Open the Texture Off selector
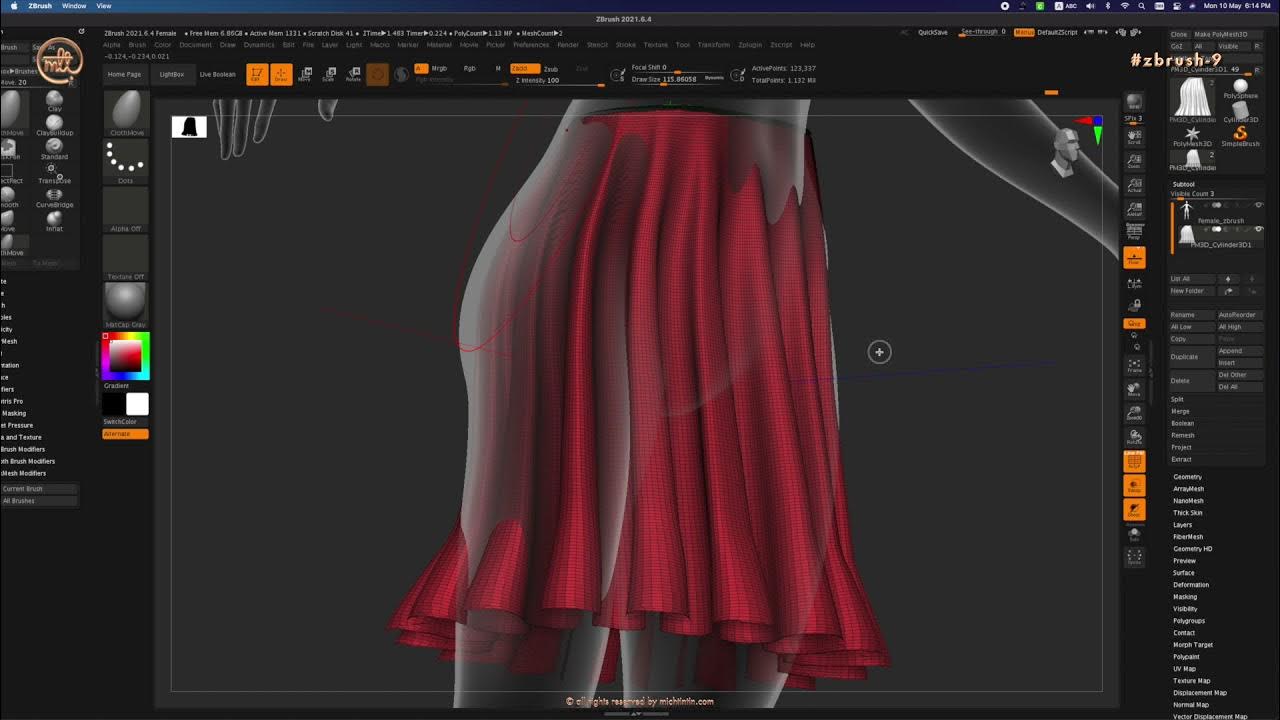Viewport: 1280px width, 720px height. [x=126, y=257]
